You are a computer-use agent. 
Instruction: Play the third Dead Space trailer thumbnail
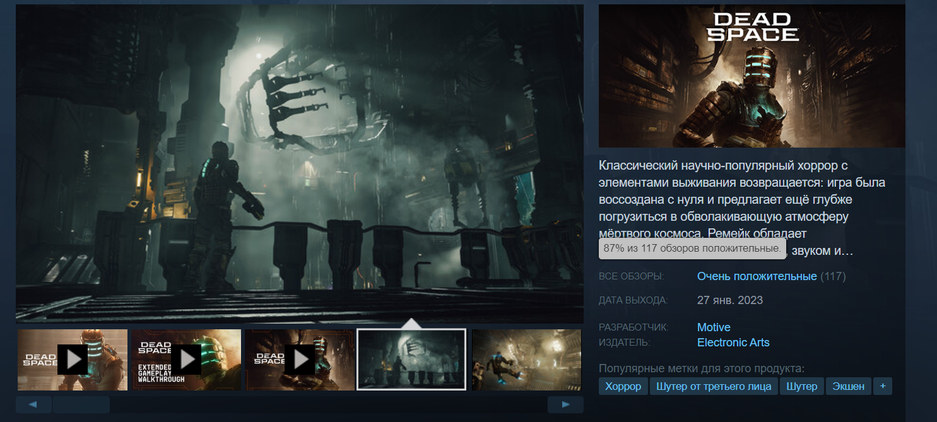(300, 360)
